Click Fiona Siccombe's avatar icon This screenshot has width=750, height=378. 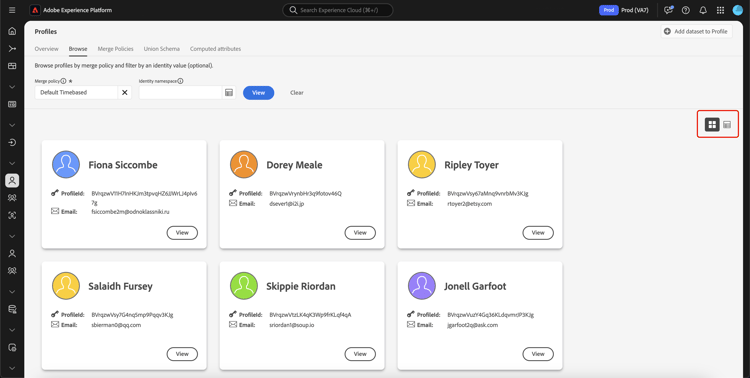(66, 165)
